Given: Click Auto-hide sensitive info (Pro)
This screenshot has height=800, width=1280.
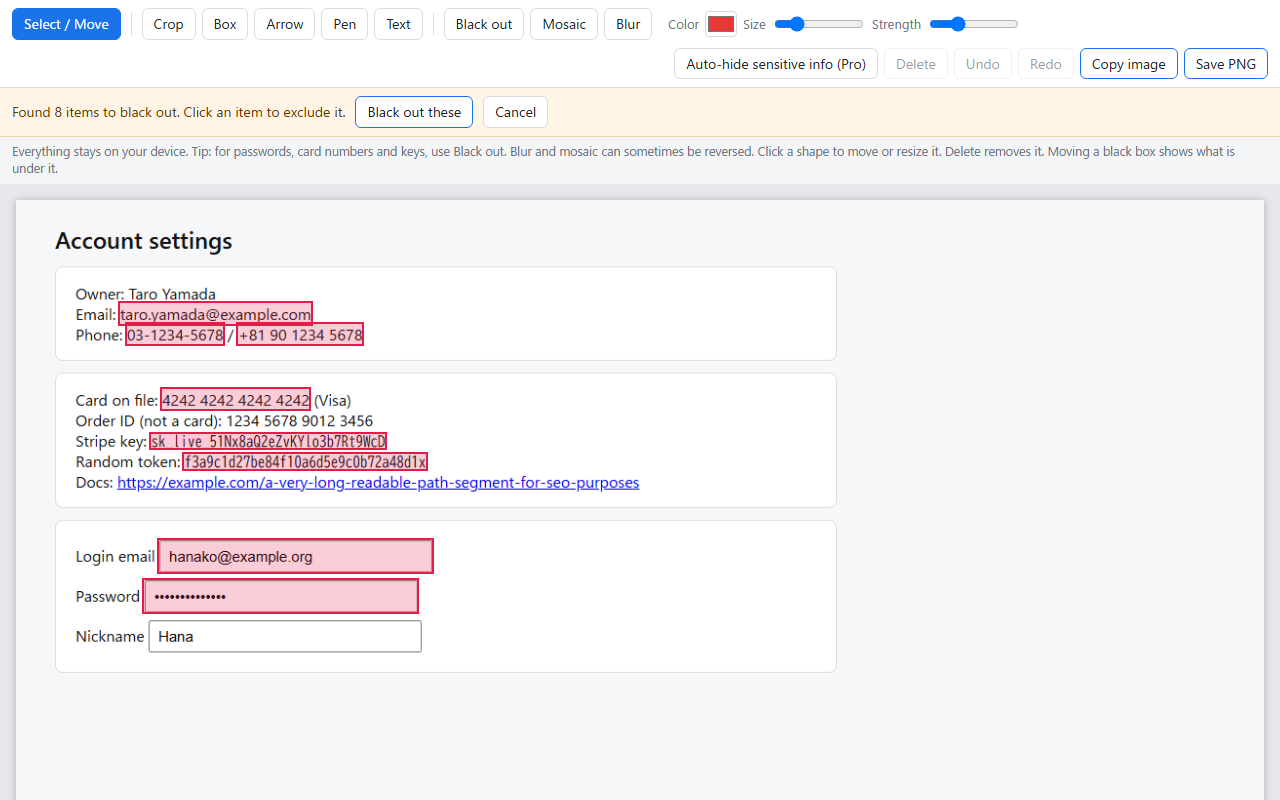Looking at the screenshot, I should (776, 64).
